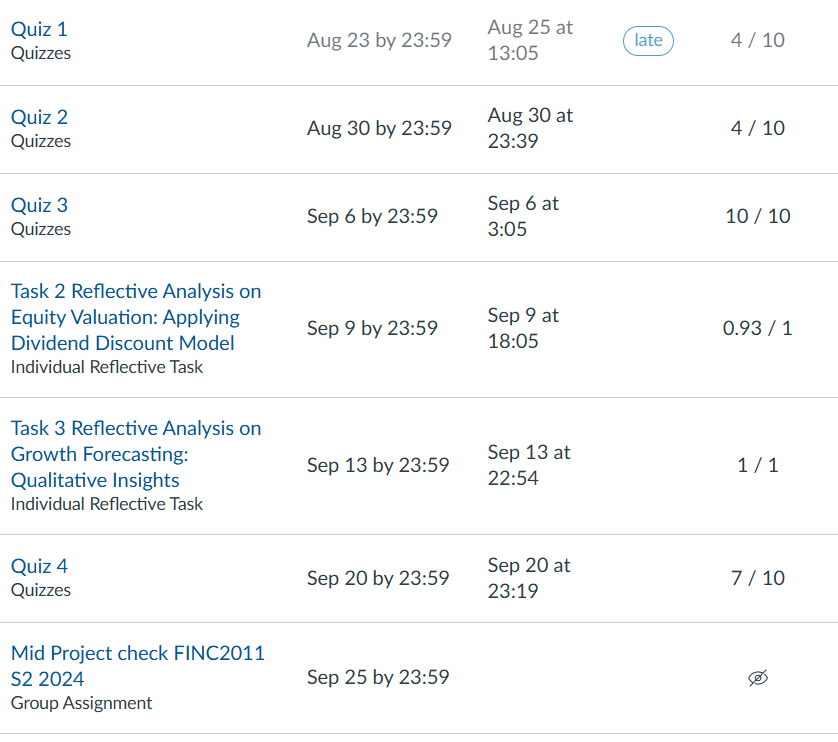Open the Quiz 2 link
Screen dimensions: 838x742
(39, 117)
